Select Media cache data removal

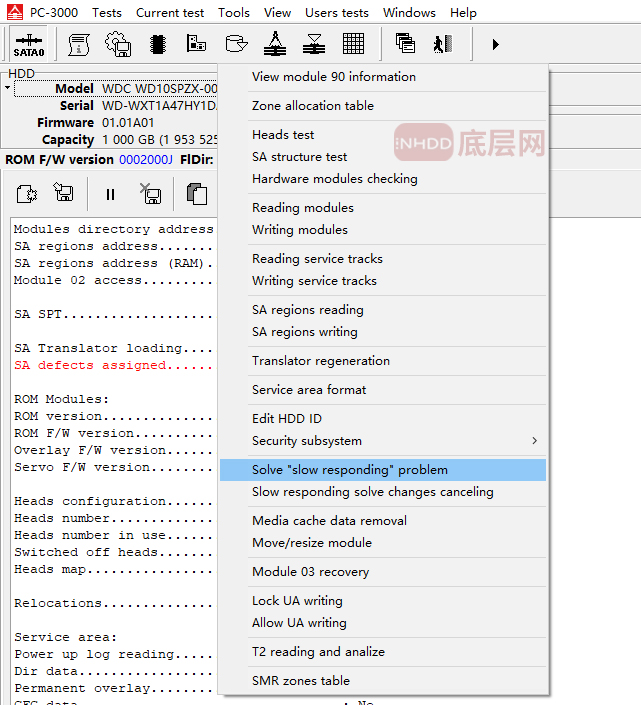(x=383, y=521)
